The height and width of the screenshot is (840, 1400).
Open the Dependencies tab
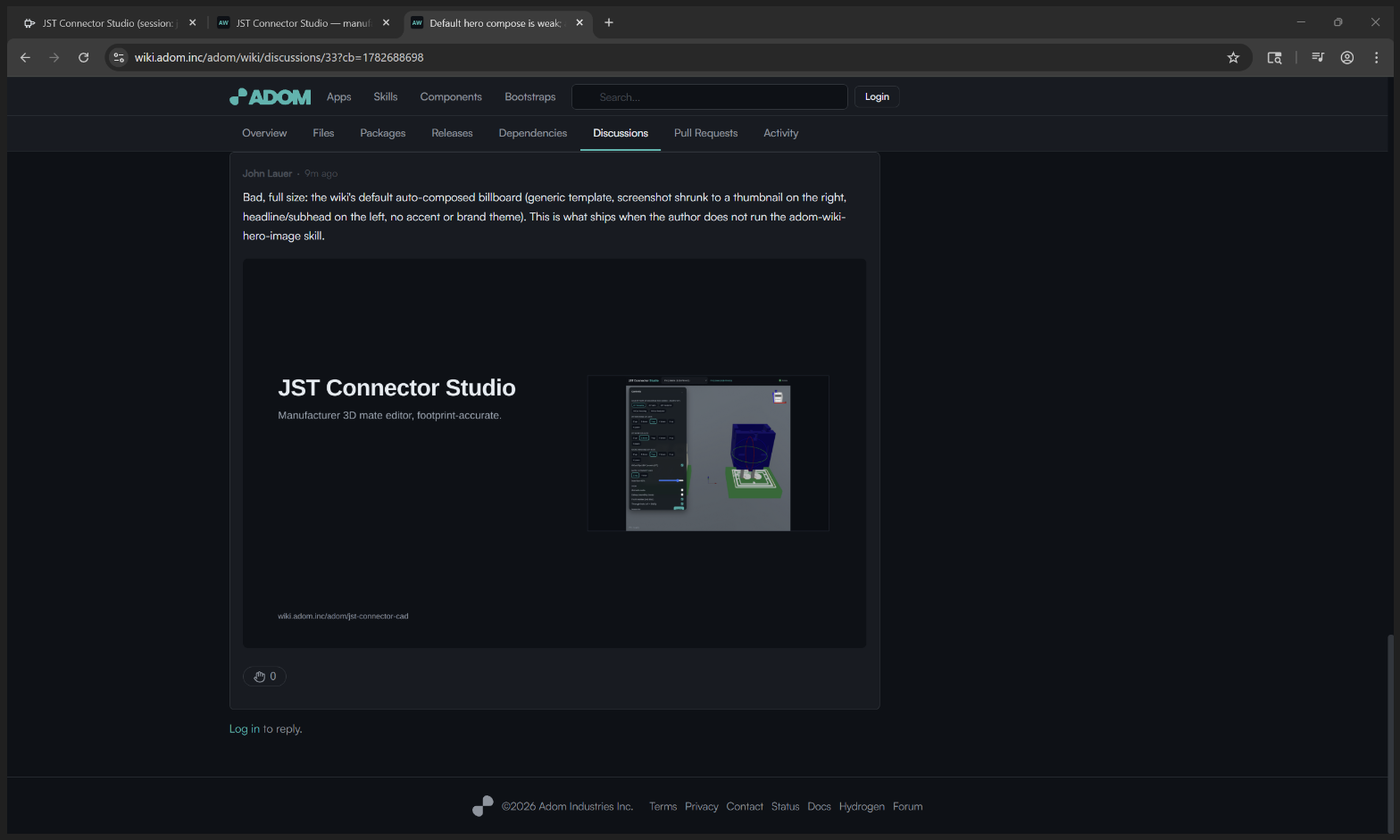click(533, 133)
